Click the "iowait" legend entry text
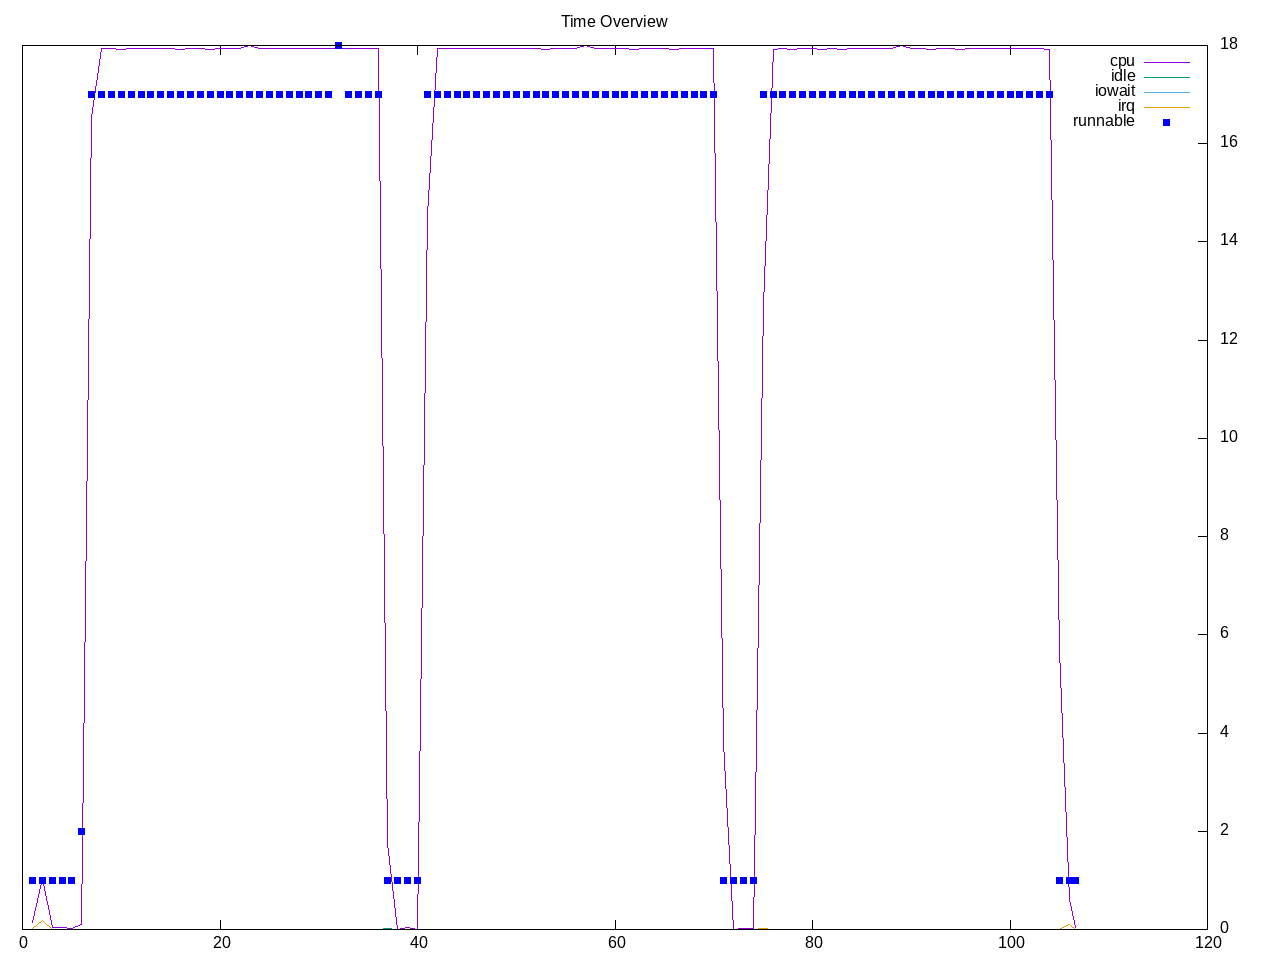Screen dimensions: 1280x960 (x=1114, y=91)
